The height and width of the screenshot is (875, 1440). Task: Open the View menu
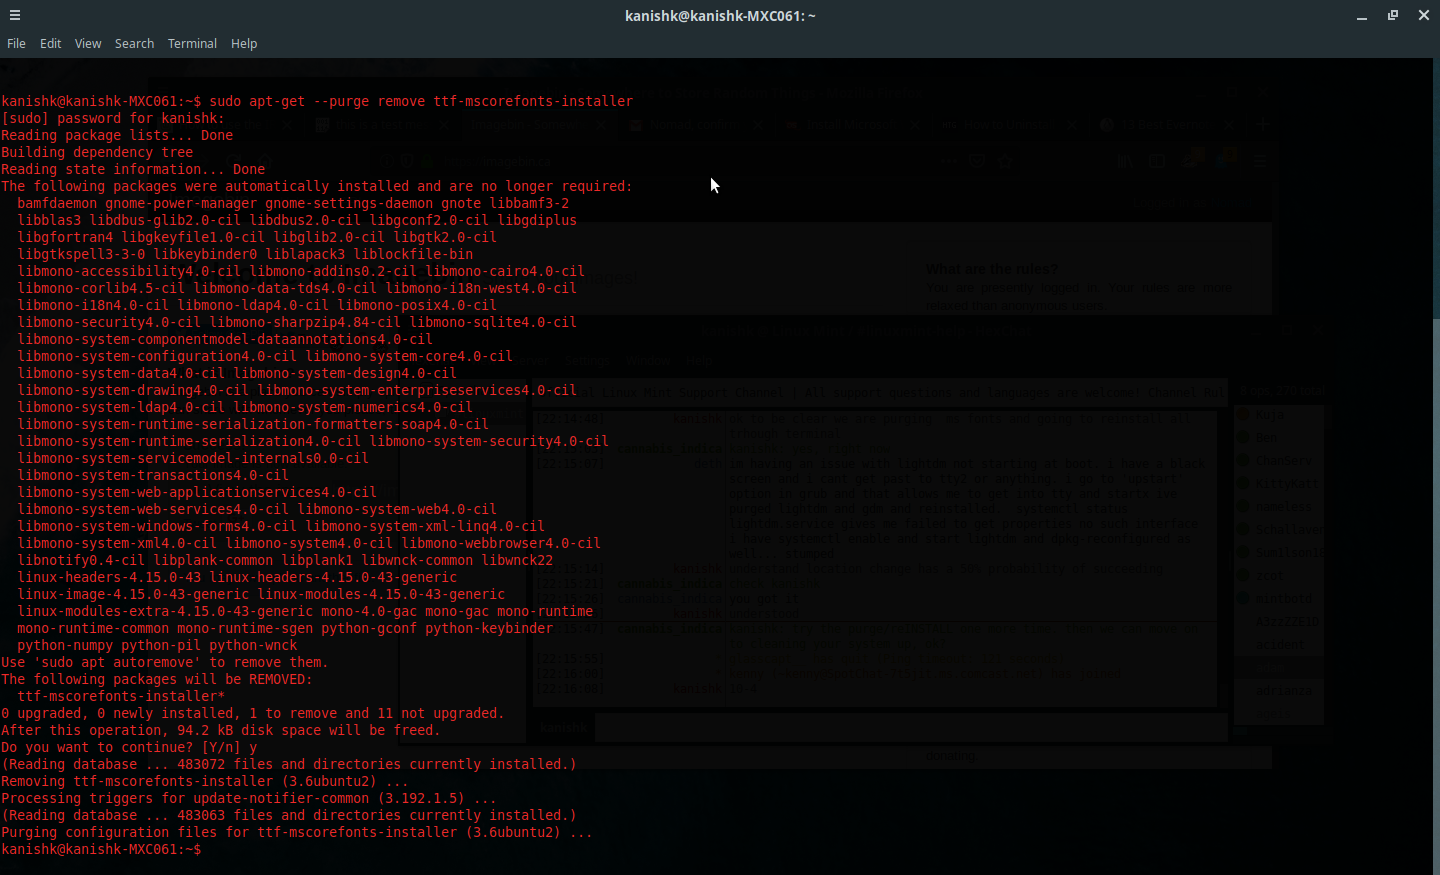(88, 44)
